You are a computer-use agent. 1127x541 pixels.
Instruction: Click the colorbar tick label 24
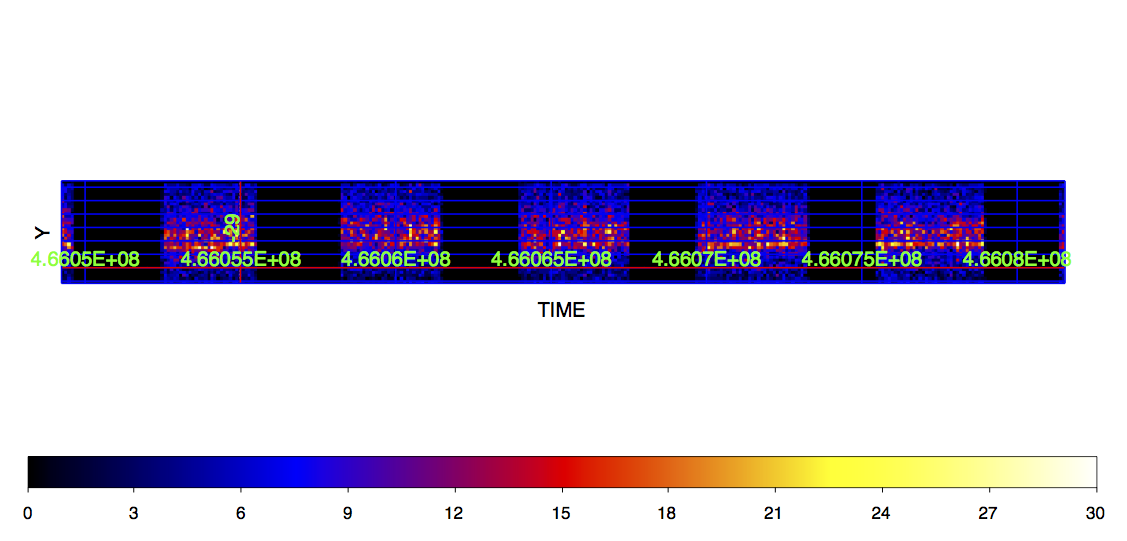coord(883,514)
